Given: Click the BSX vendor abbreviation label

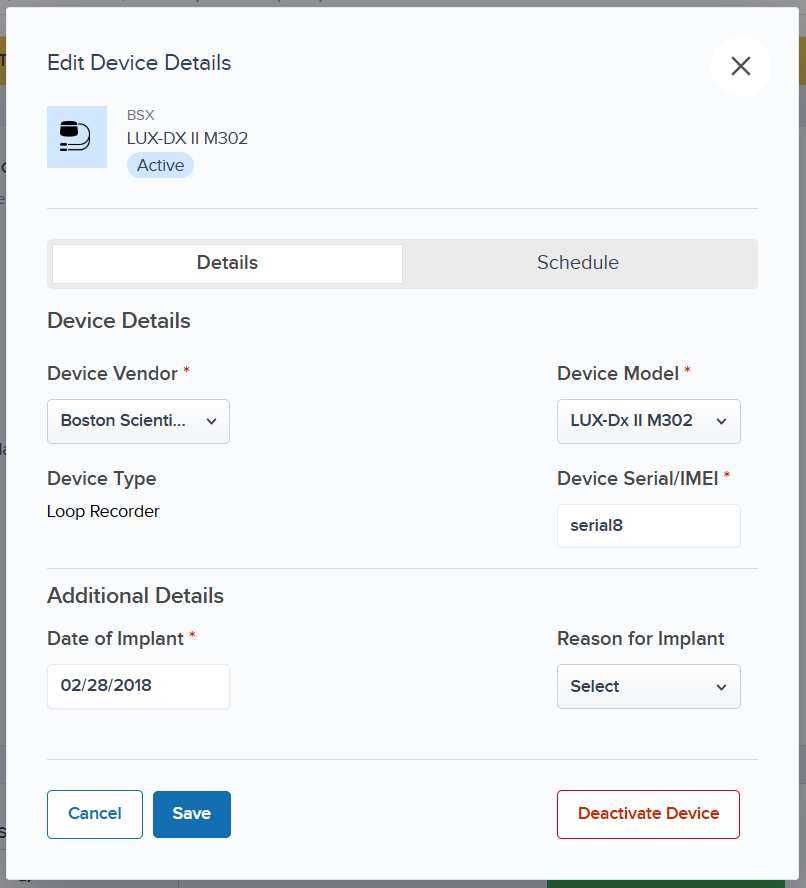Looking at the screenshot, I should coord(140,115).
